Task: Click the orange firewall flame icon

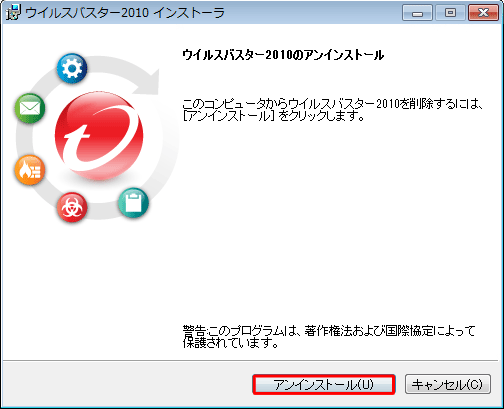Action: [30, 171]
